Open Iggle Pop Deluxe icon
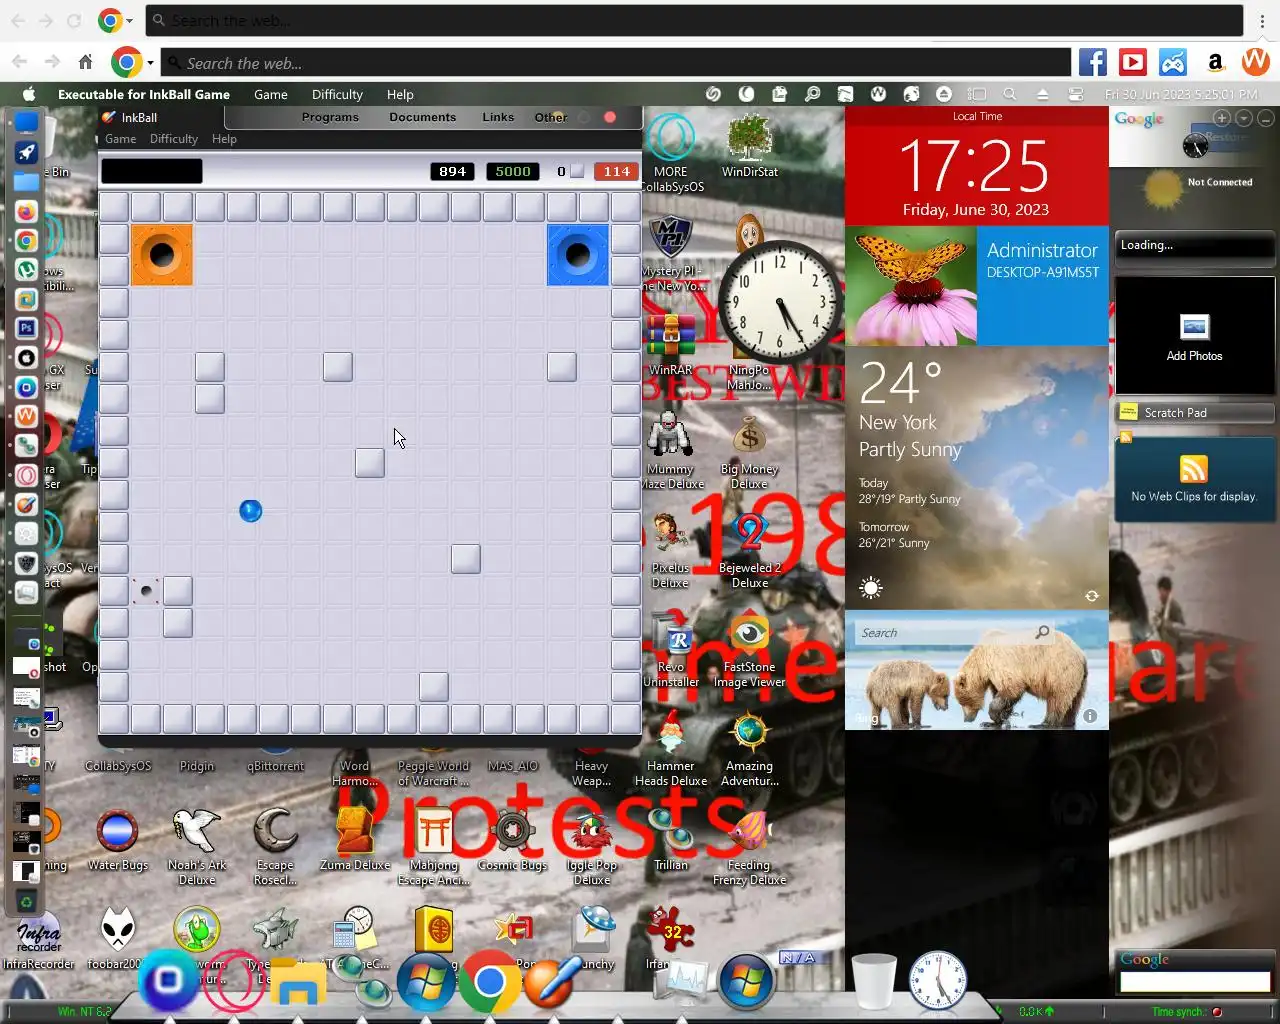This screenshot has width=1280, height=1024. 592,846
